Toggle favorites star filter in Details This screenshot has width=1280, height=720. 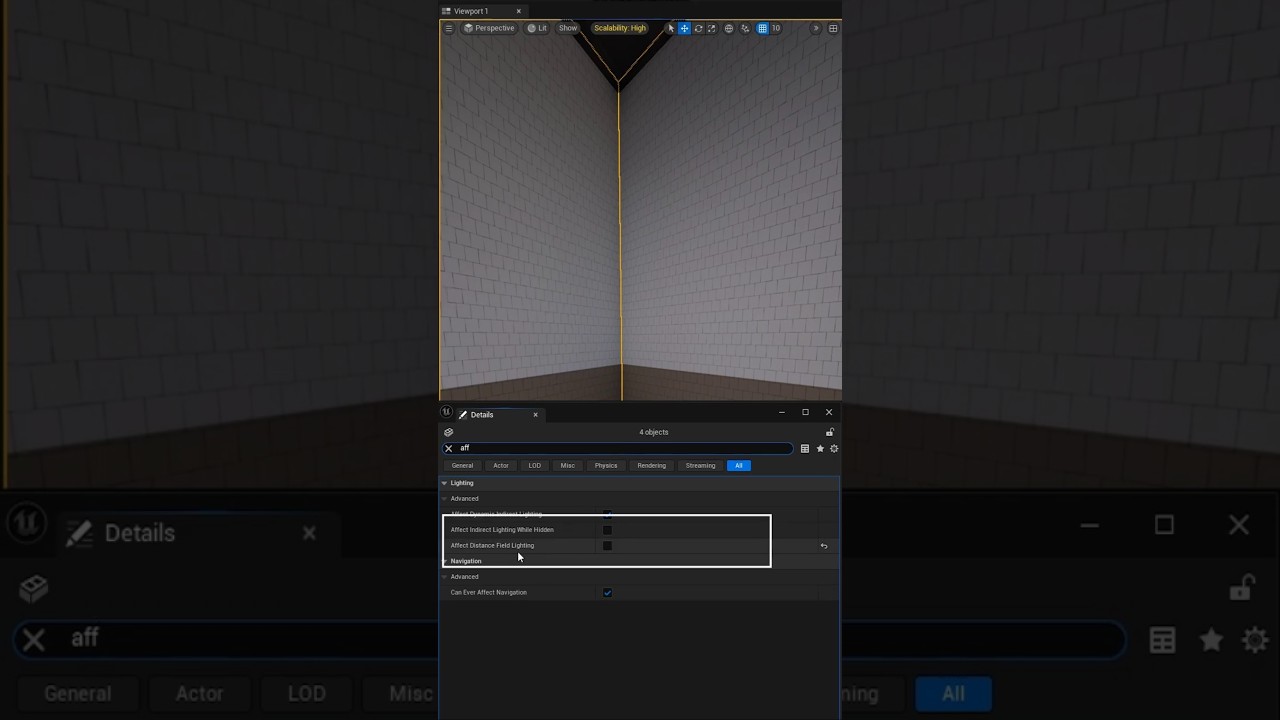point(820,448)
